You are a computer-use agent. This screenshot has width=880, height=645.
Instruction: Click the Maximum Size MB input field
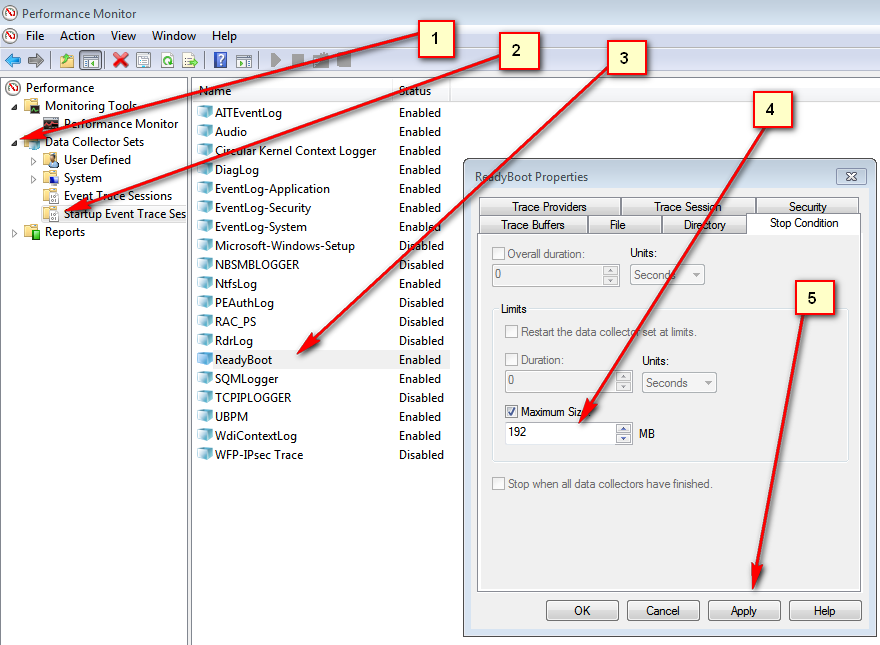coord(560,433)
